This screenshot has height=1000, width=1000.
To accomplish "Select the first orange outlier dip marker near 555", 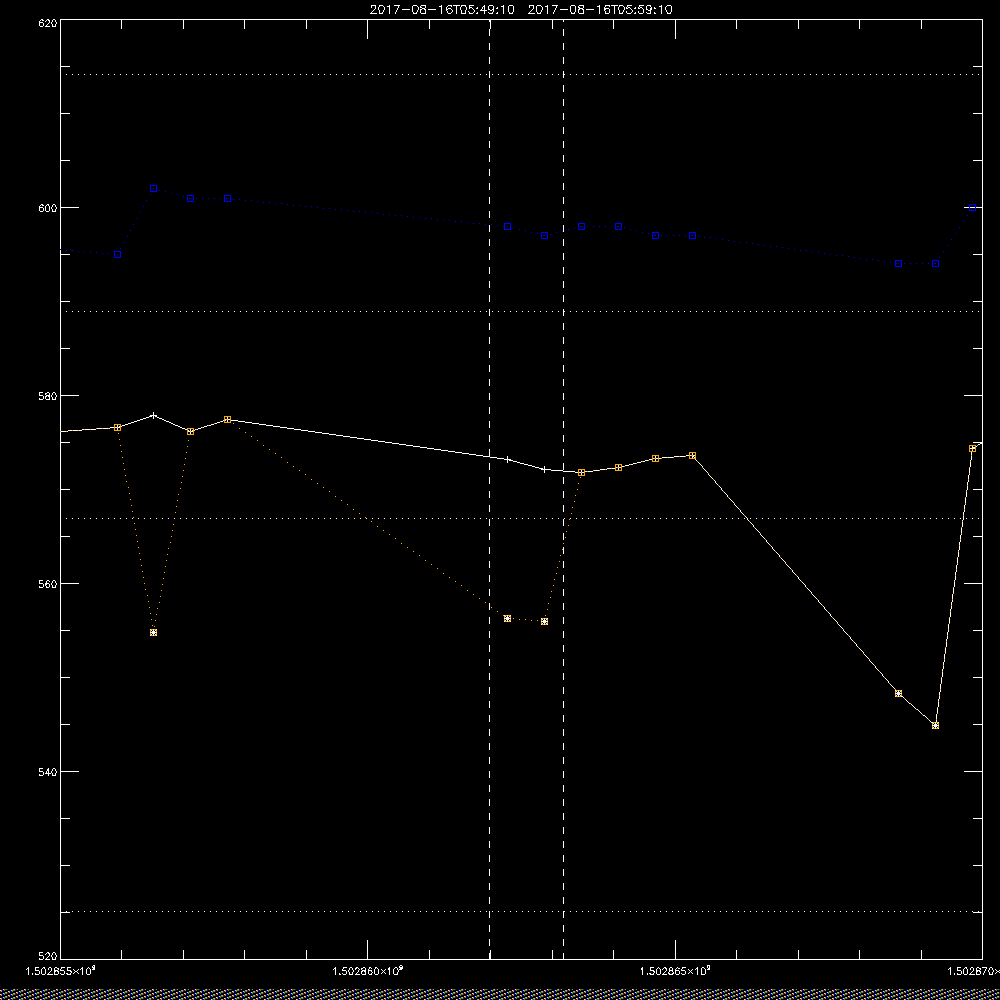I will (x=154, y=633).
